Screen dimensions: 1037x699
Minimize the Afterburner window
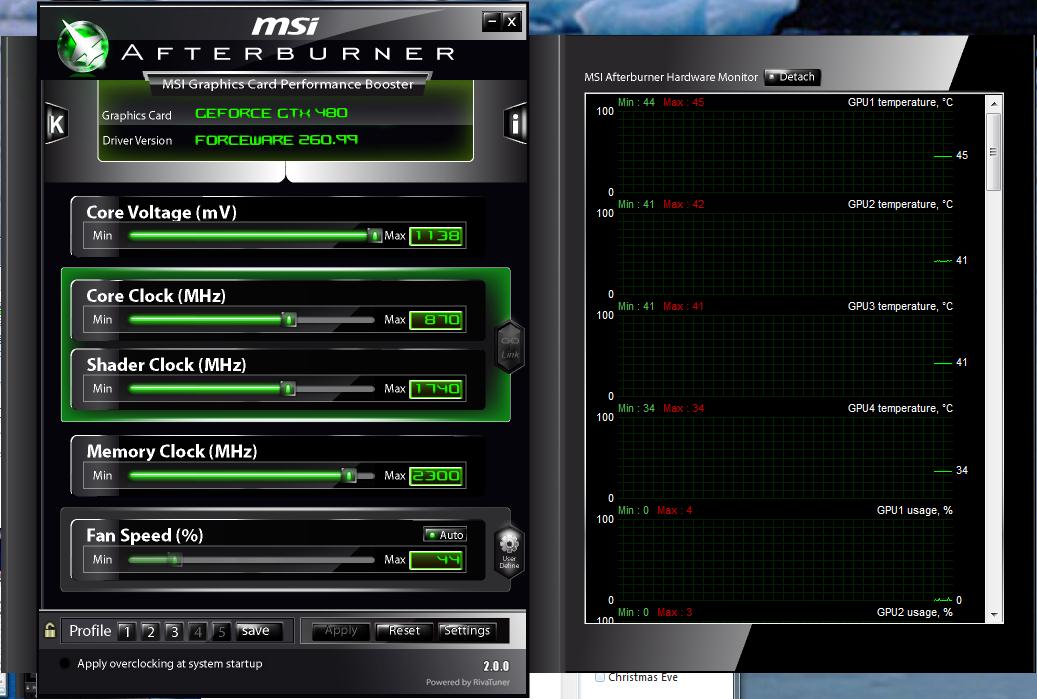[491, 22]
